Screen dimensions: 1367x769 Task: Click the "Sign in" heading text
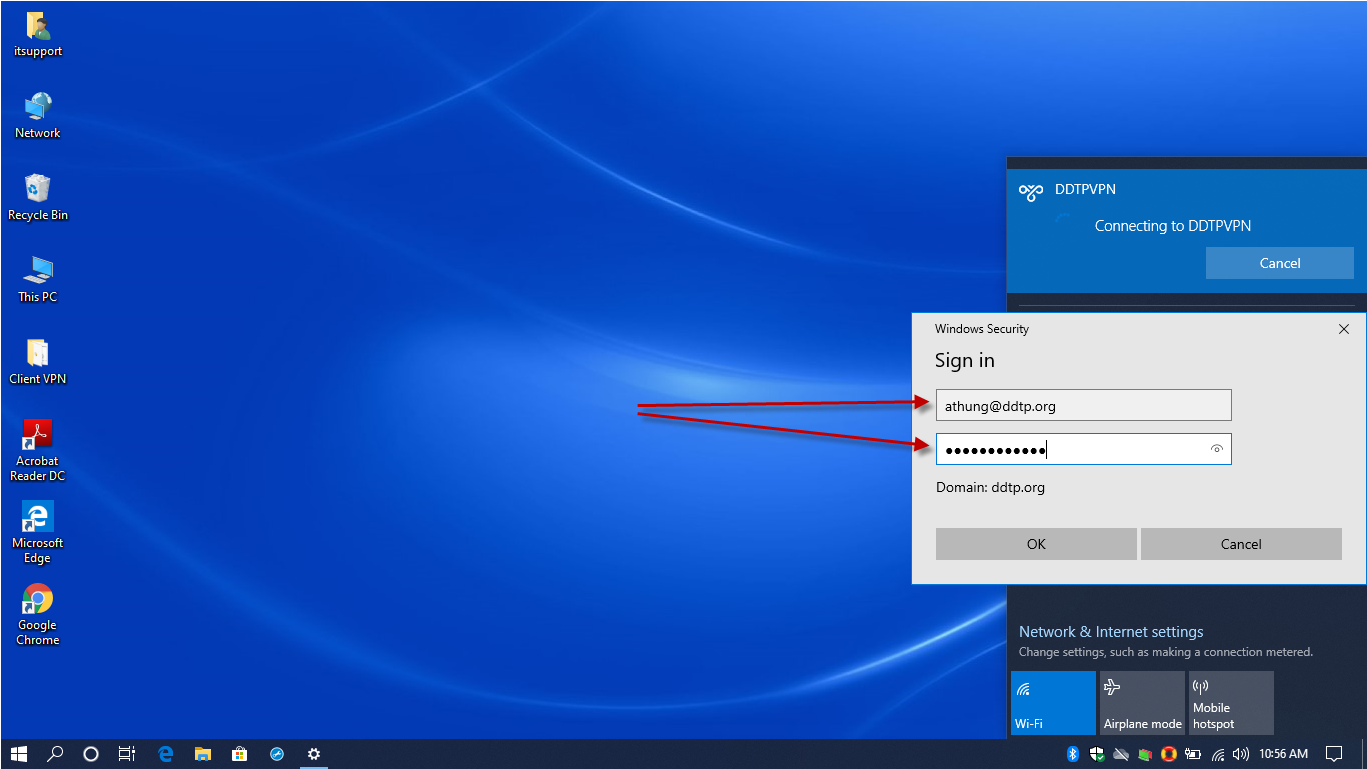point(965,361)
